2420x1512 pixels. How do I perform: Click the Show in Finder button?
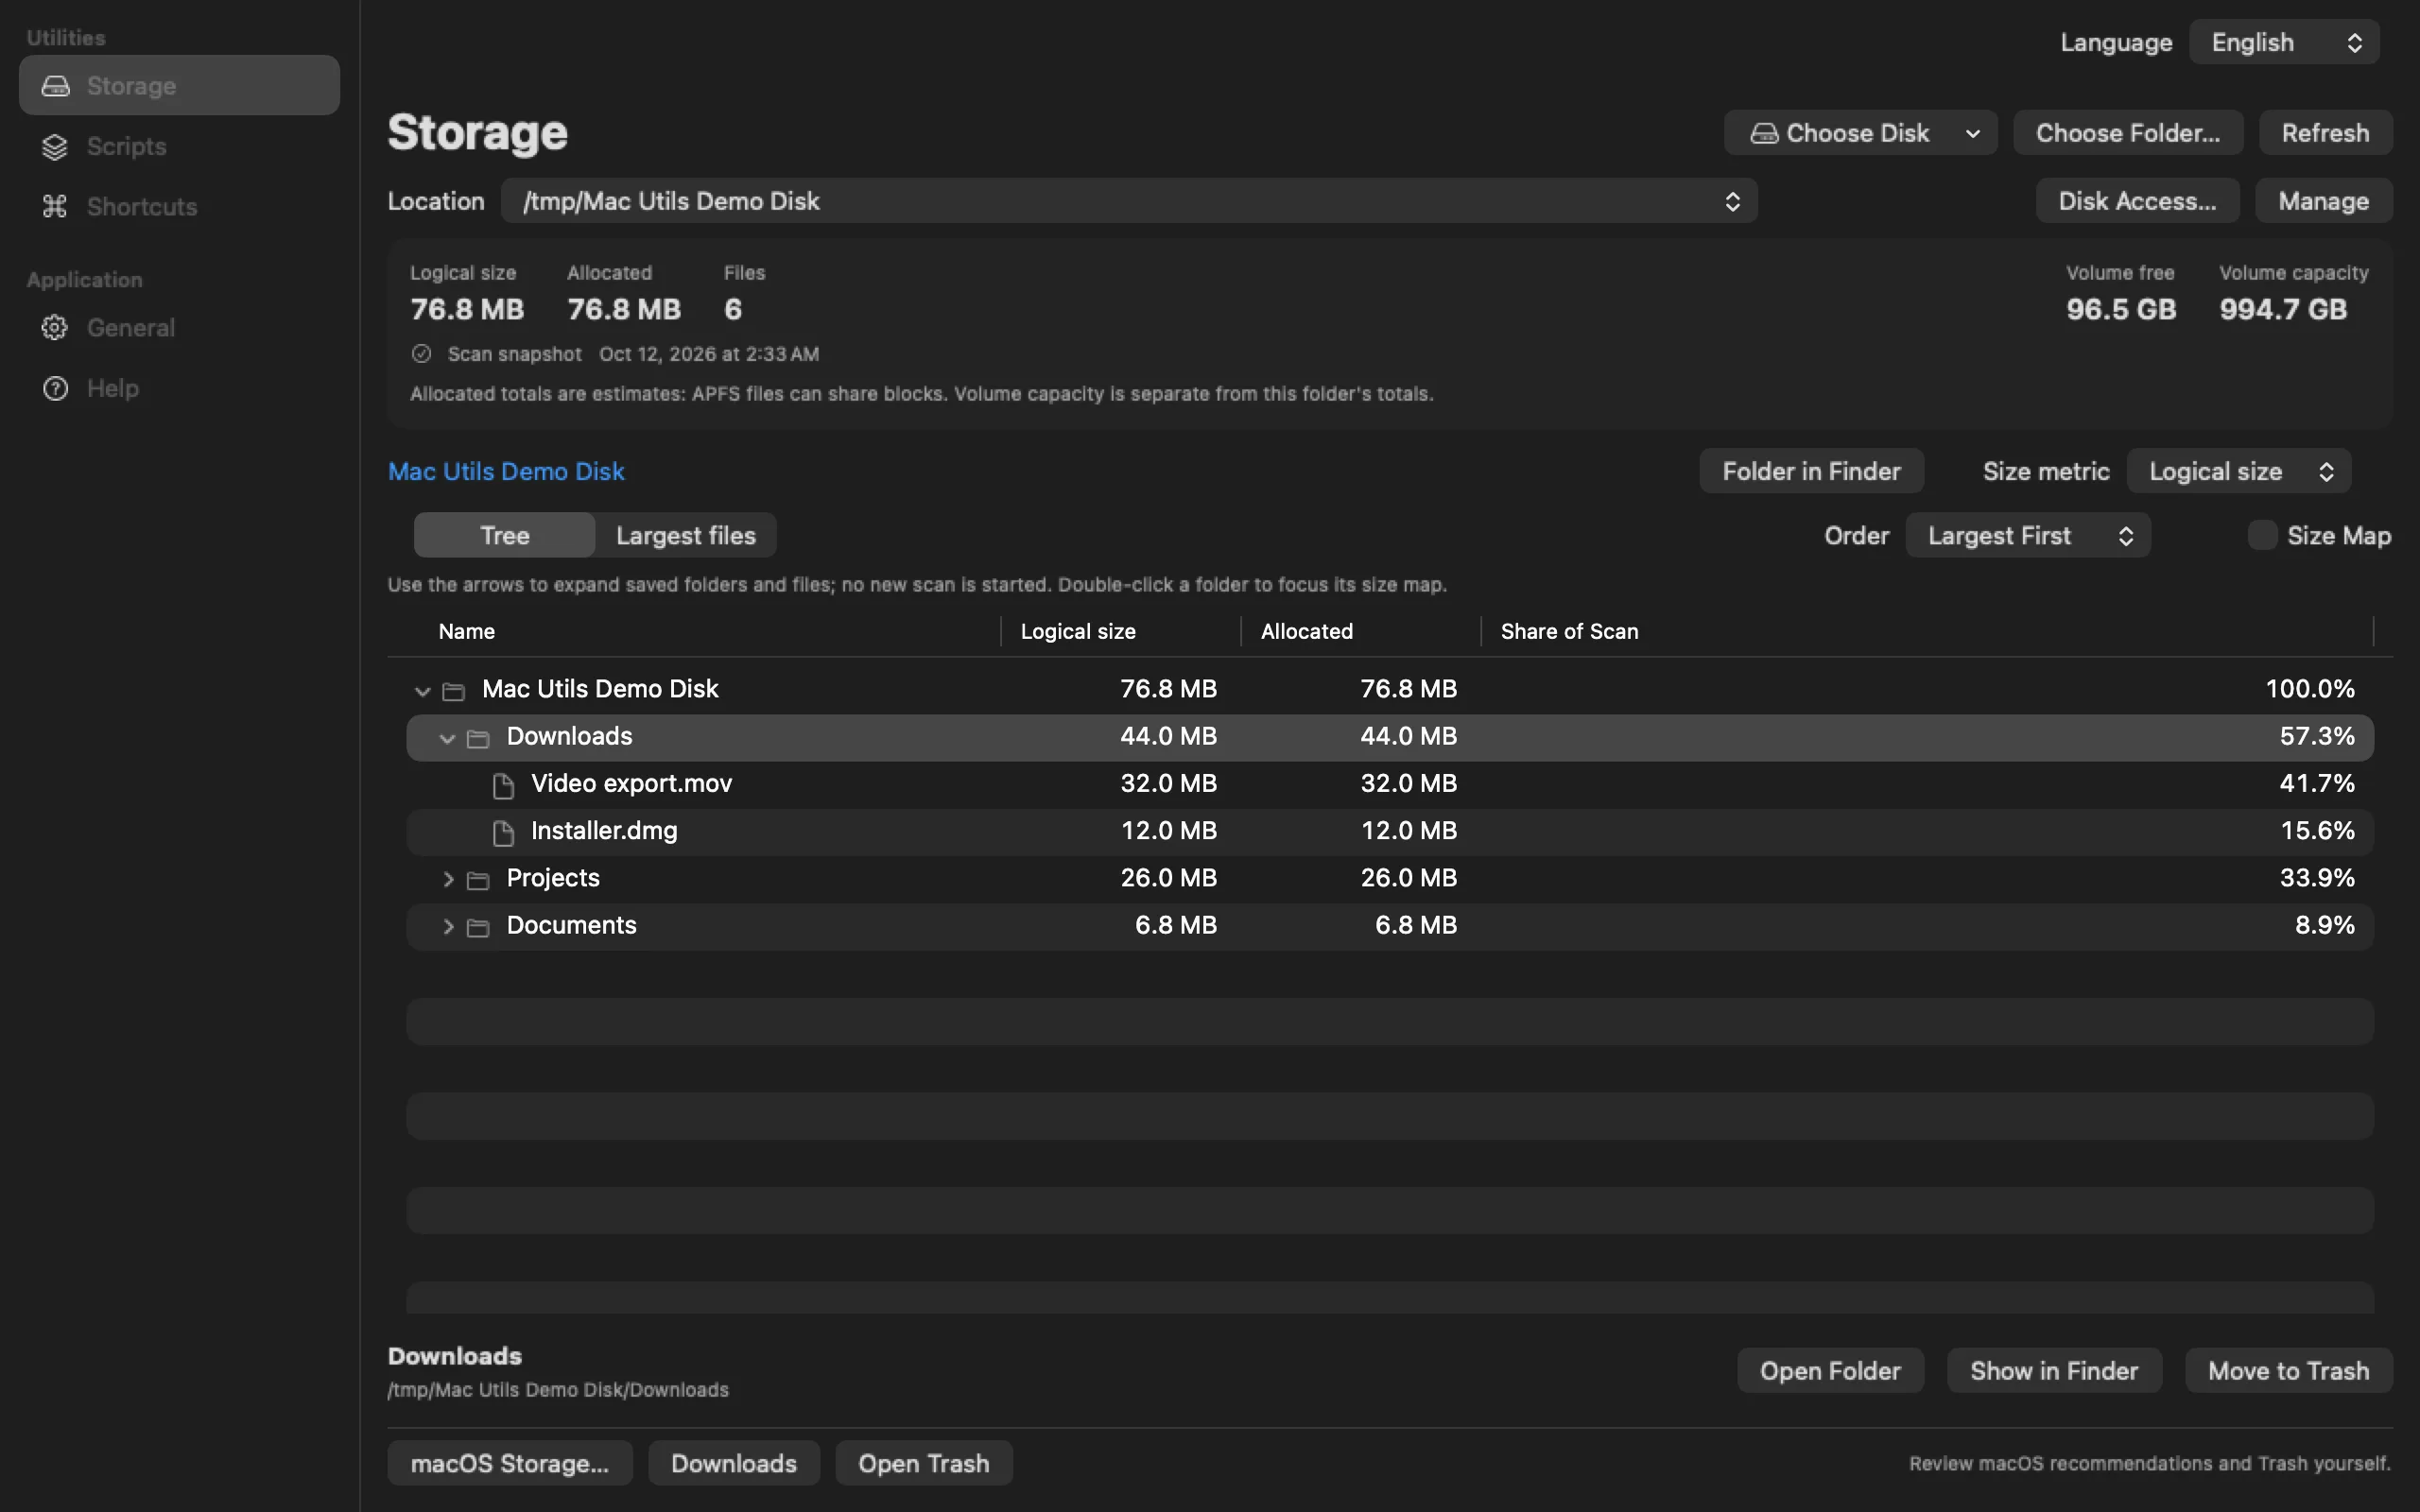2054,1370
